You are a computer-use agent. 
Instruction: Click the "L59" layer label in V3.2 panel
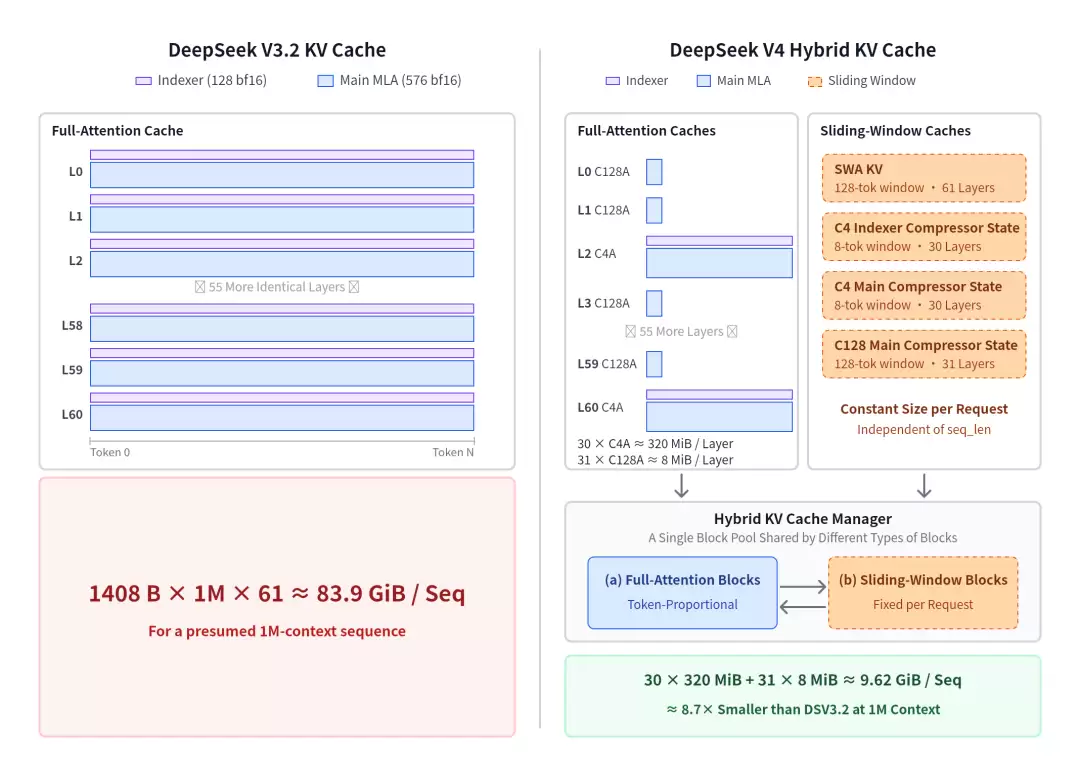(72, 370)
